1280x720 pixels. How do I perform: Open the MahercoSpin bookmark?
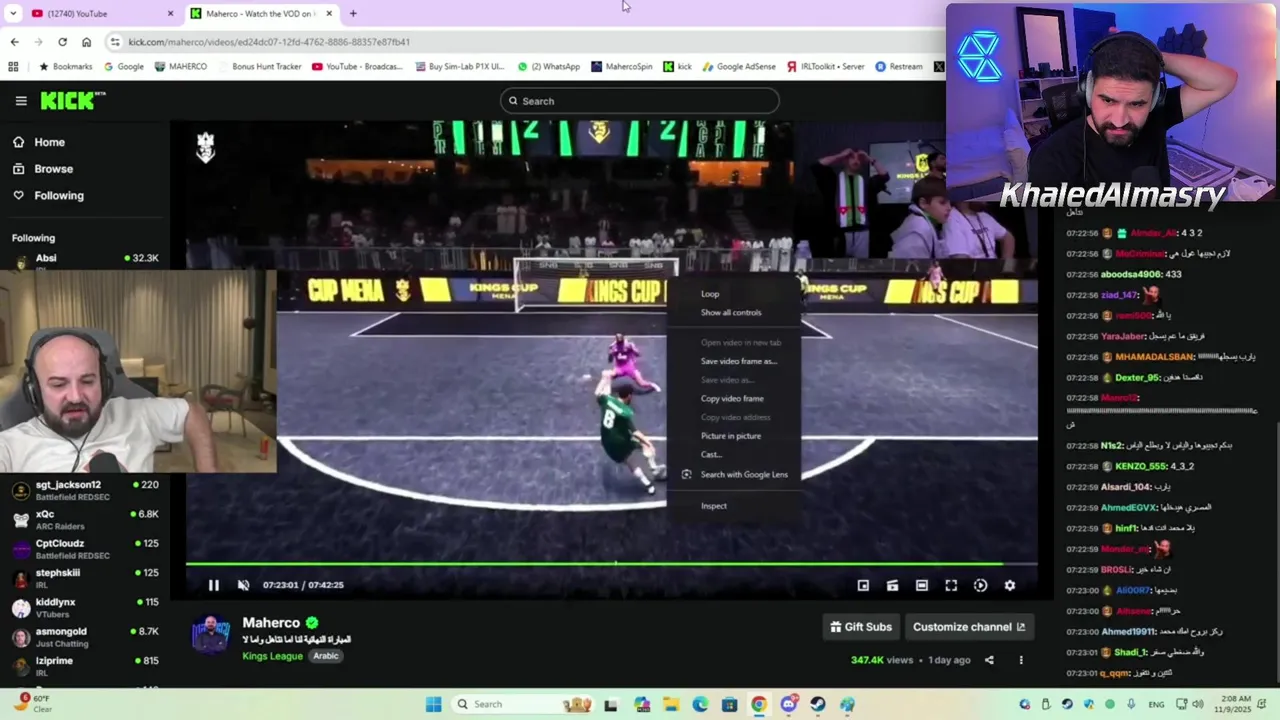pyautogui.click(x=621, y=67)
